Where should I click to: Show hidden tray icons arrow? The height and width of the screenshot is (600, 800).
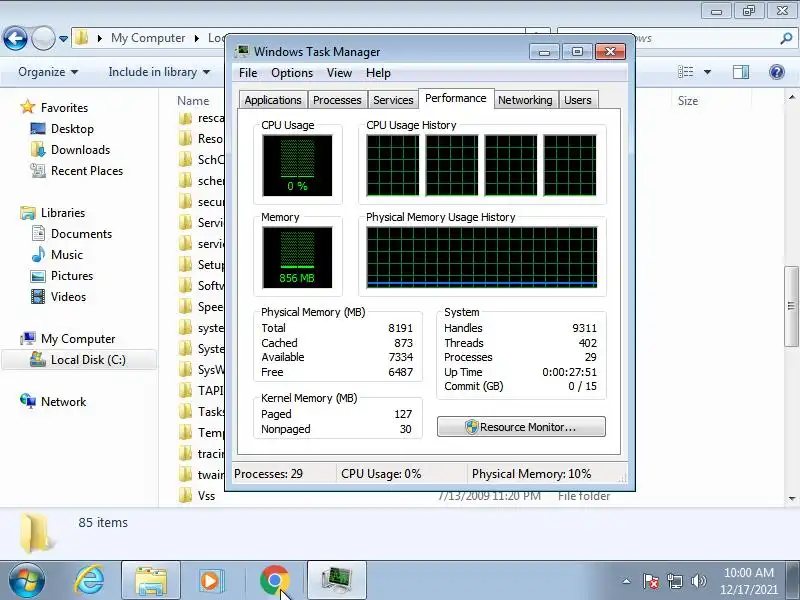627,581
